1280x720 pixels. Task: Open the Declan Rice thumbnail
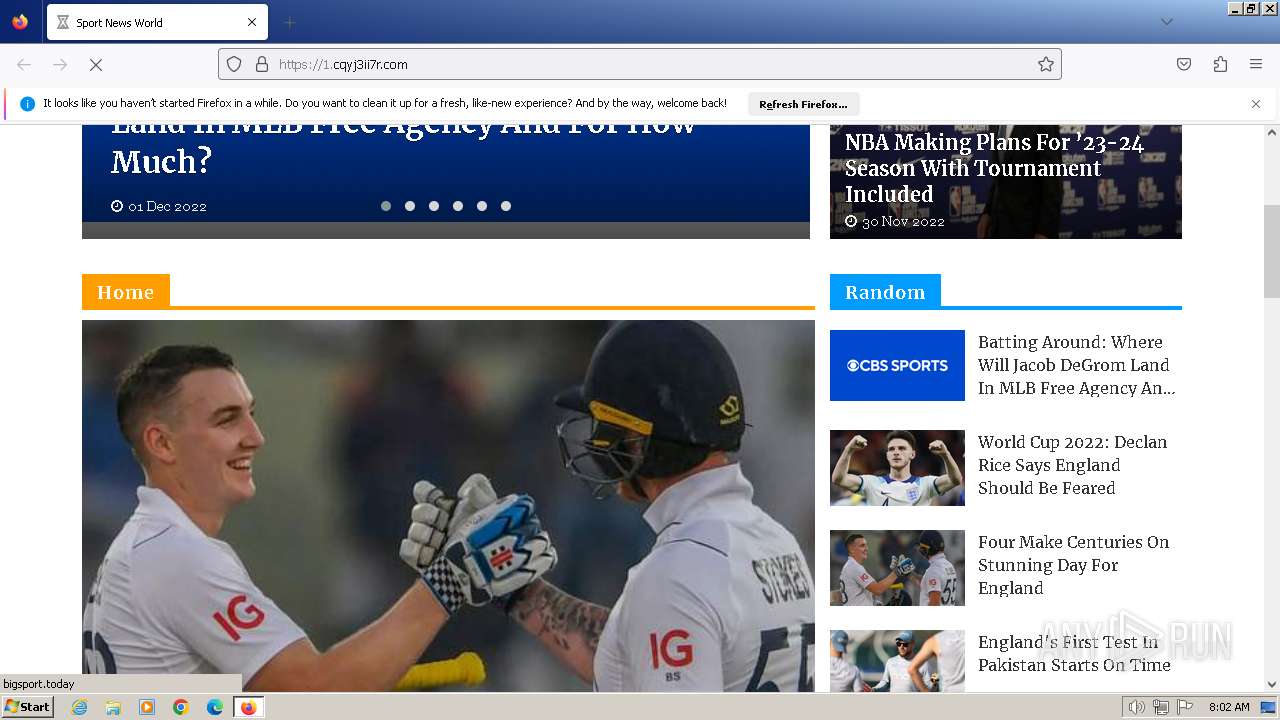pos(897,468)
